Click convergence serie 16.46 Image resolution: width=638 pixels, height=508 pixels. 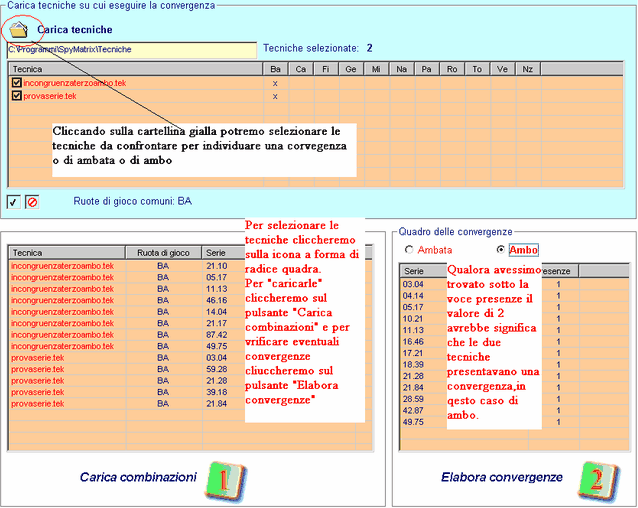click(413, 342)
